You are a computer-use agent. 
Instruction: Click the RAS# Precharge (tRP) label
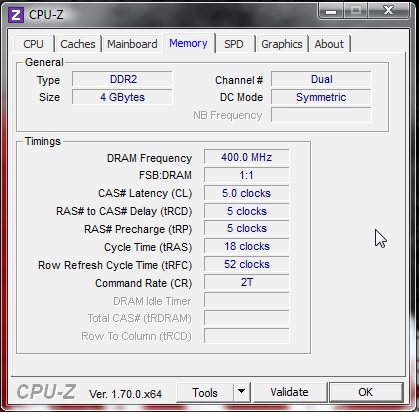pos(138,229)
